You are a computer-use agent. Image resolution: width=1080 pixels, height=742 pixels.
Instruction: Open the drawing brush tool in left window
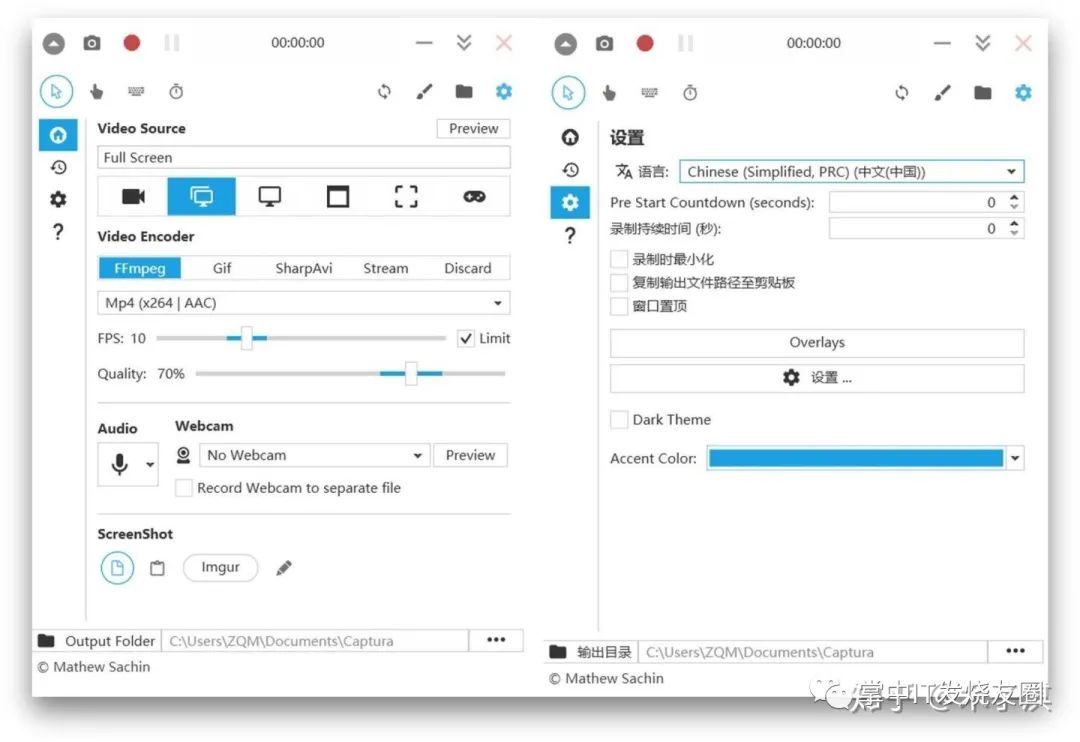[424, 91]
